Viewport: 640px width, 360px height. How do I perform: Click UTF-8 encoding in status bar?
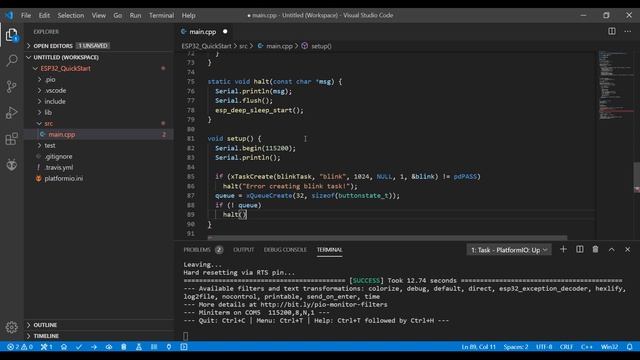[x=544, y=347]
